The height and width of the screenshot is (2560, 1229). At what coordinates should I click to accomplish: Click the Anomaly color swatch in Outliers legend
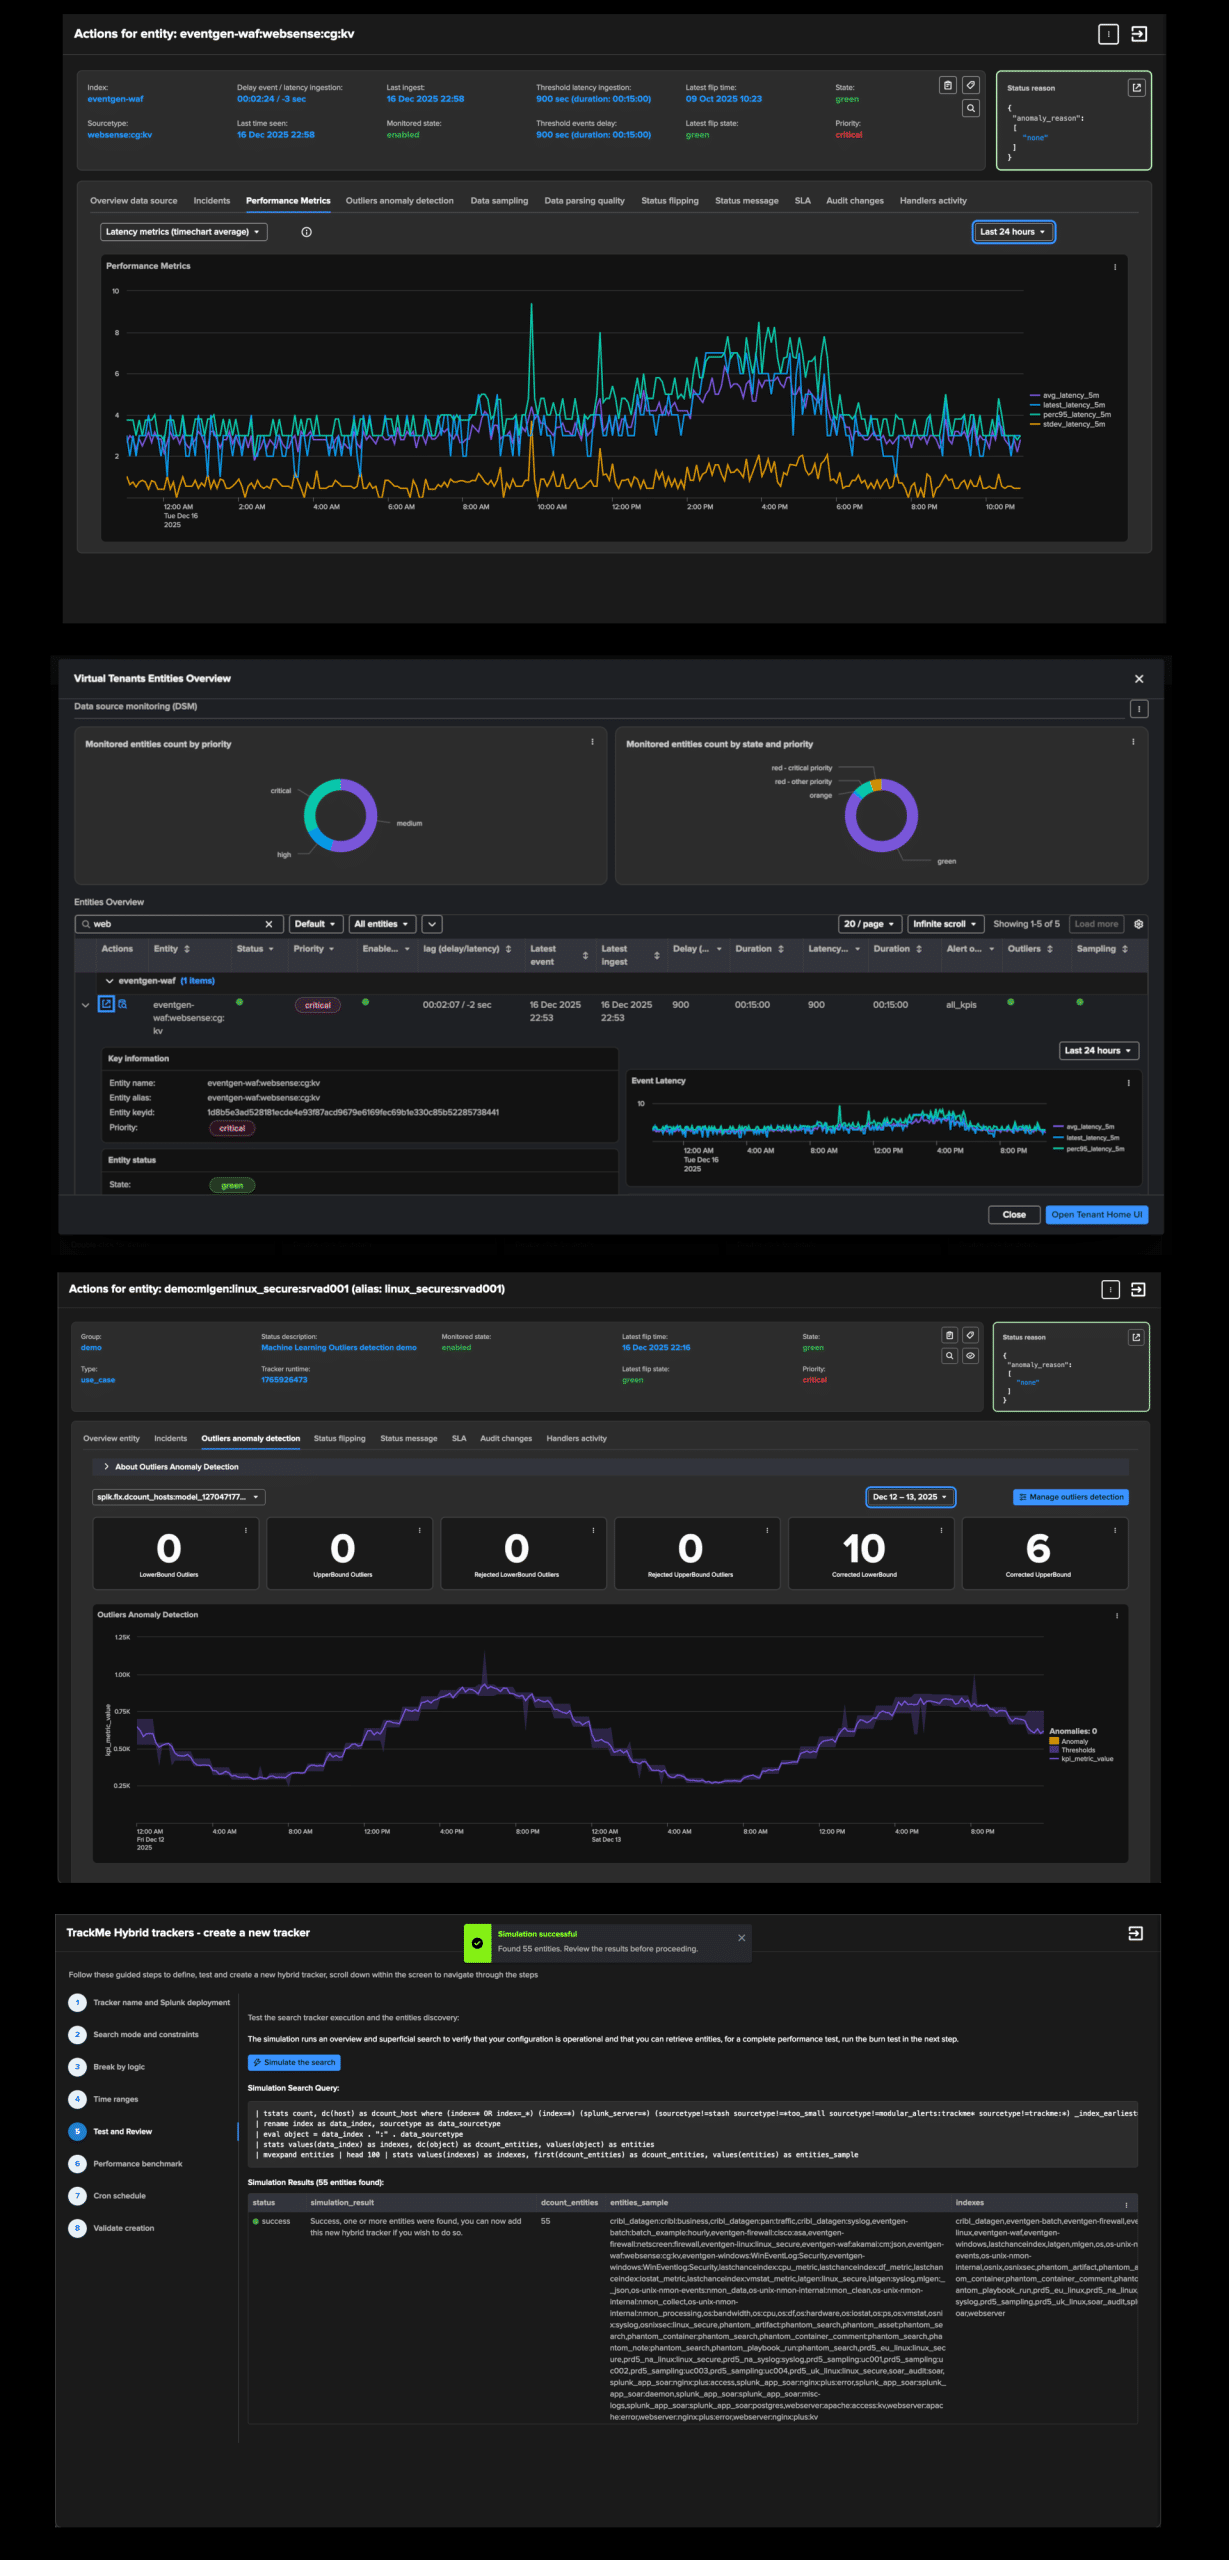tap(1054, 1741)
